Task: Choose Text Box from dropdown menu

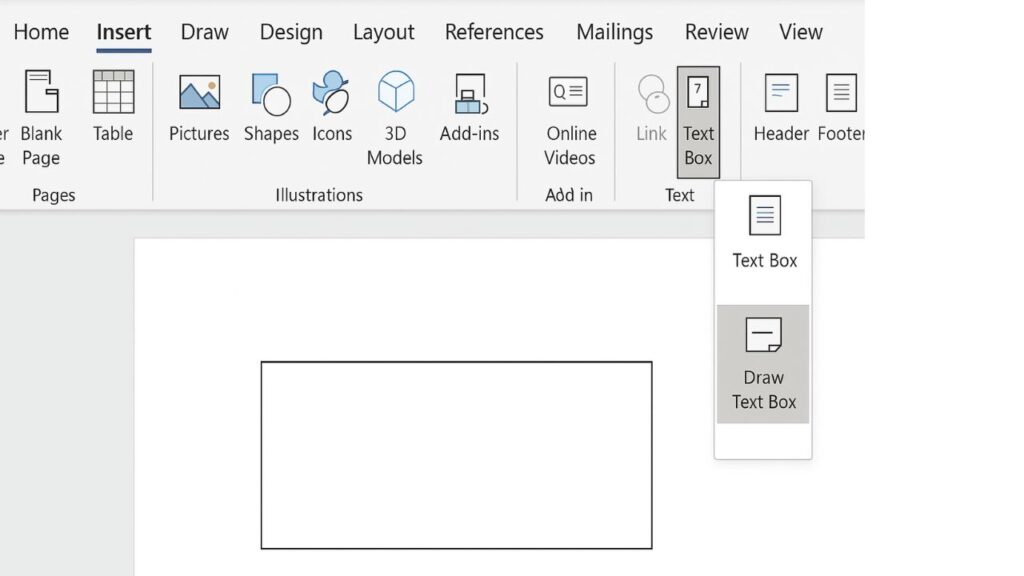Action: 764,232
